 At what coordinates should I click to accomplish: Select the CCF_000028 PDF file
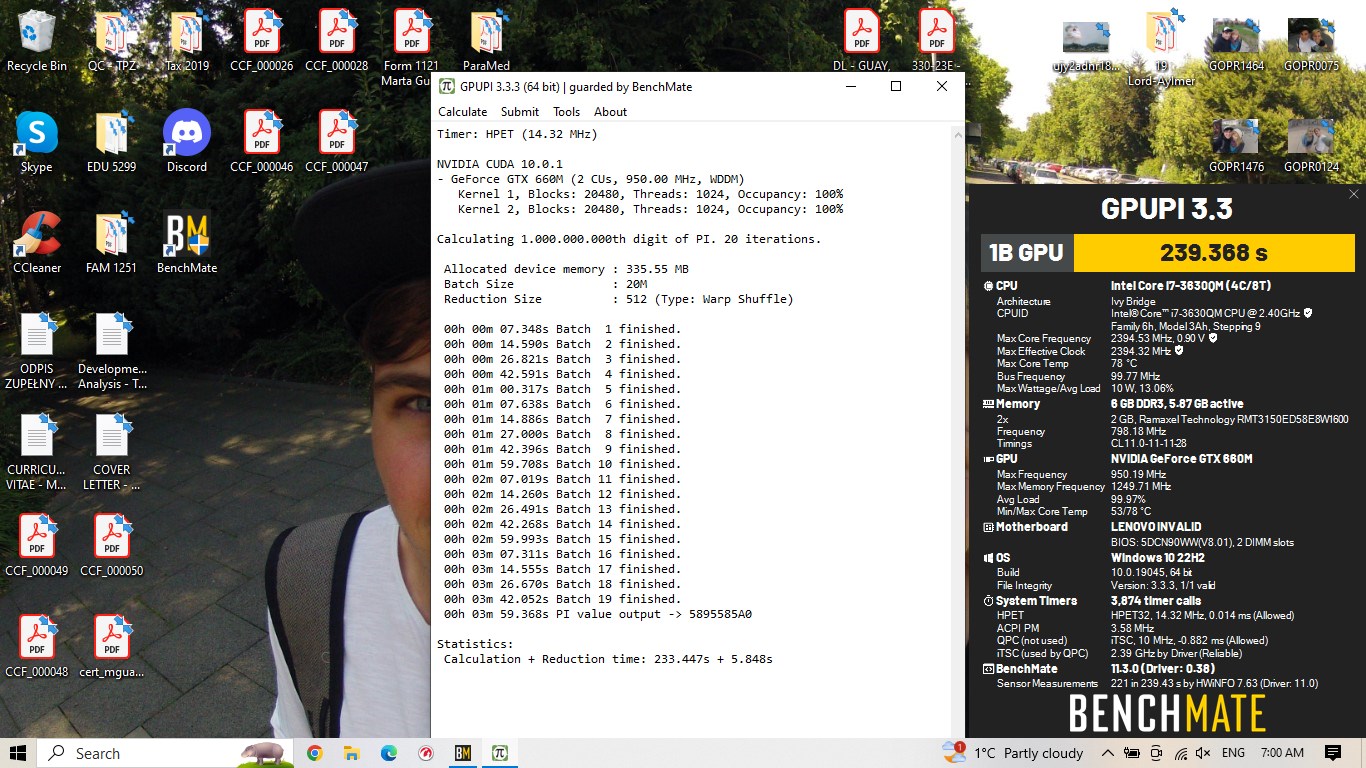(x=337, y=41)
